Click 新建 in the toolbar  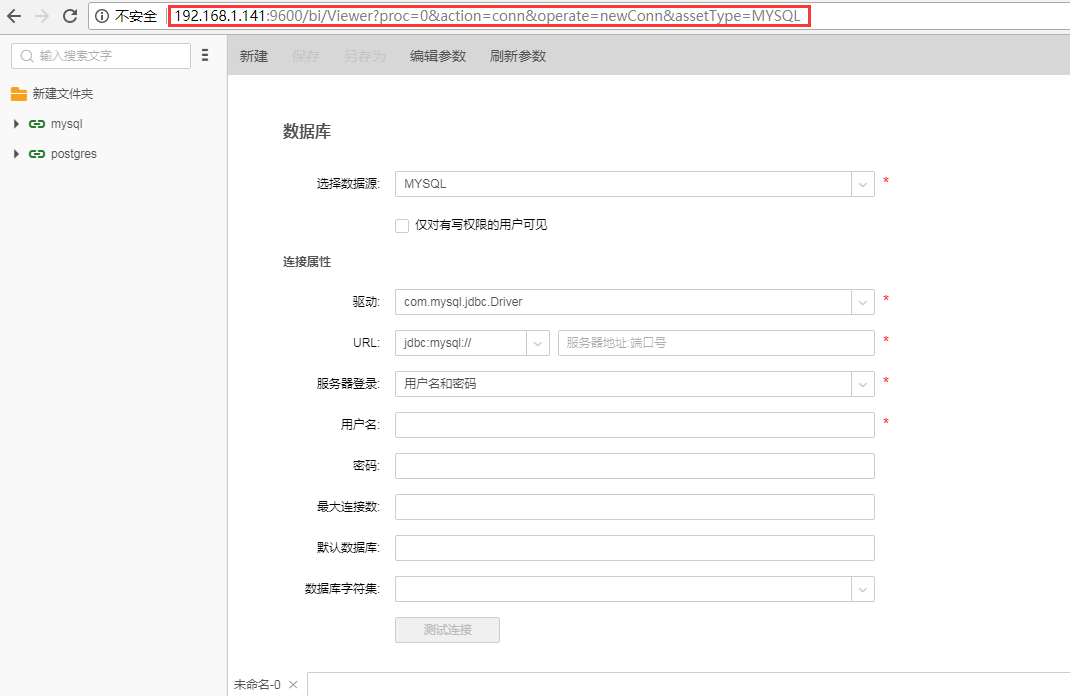point(254,56)
